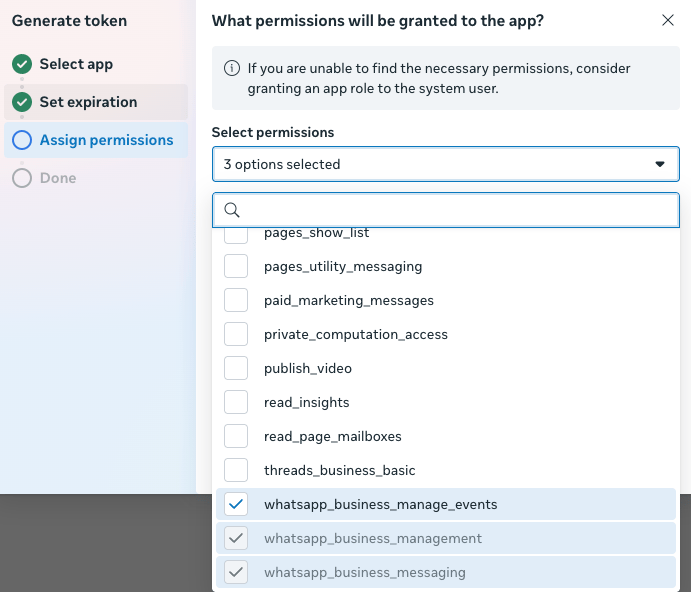Screen dimensions: 691x592
Task: Tick the read_insights checkbox
Action: [x=236, y=402]
